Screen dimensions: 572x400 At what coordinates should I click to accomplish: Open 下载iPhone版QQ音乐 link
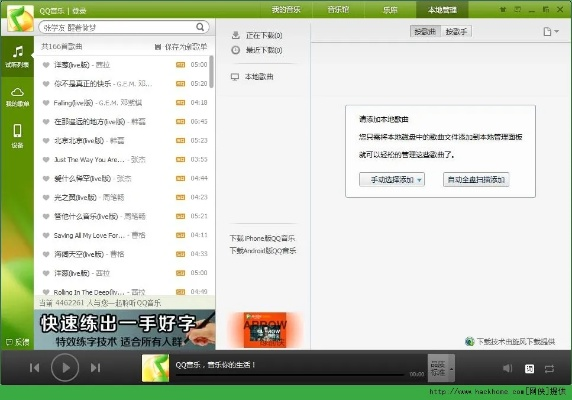[x=262, y=238]
